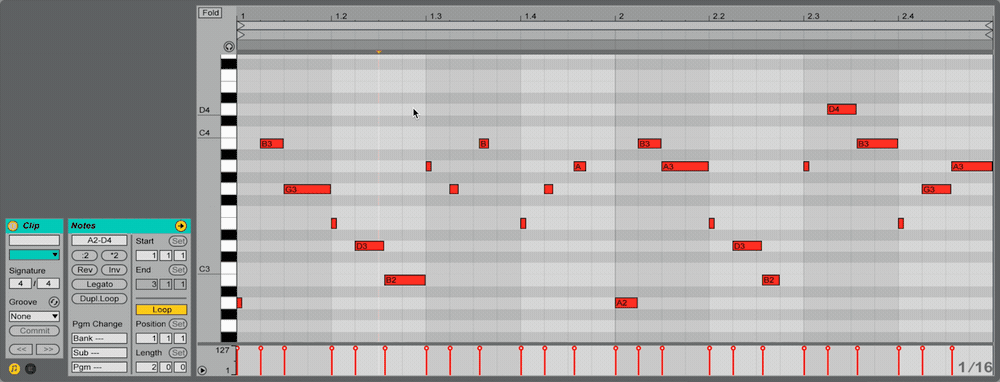Click the orange insert marker triangle

click(x=379, y=52)
